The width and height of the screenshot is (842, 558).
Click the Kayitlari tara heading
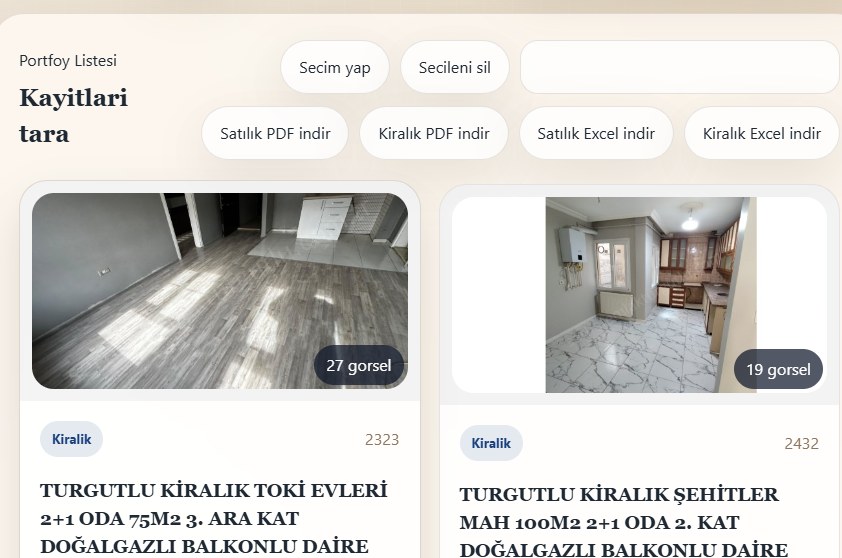point(74,115)
